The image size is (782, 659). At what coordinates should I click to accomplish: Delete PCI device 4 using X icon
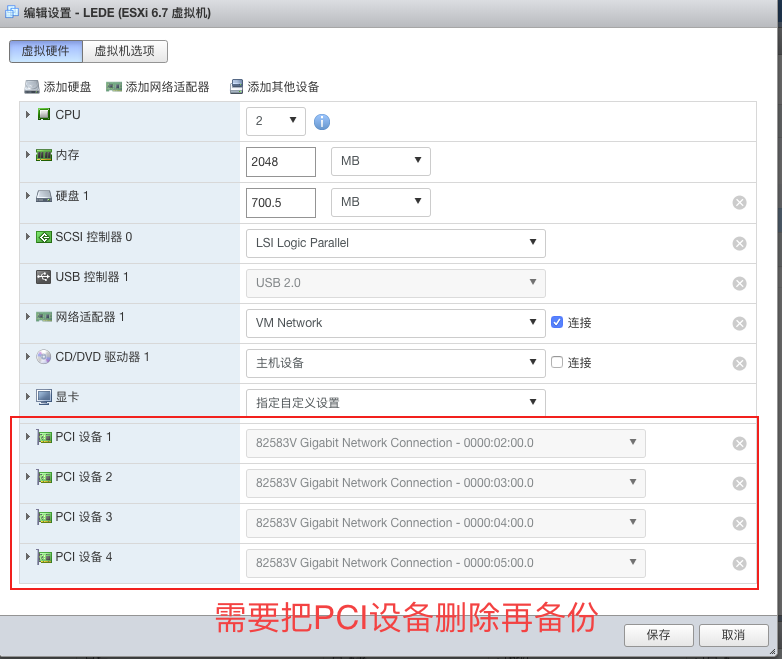739,563
